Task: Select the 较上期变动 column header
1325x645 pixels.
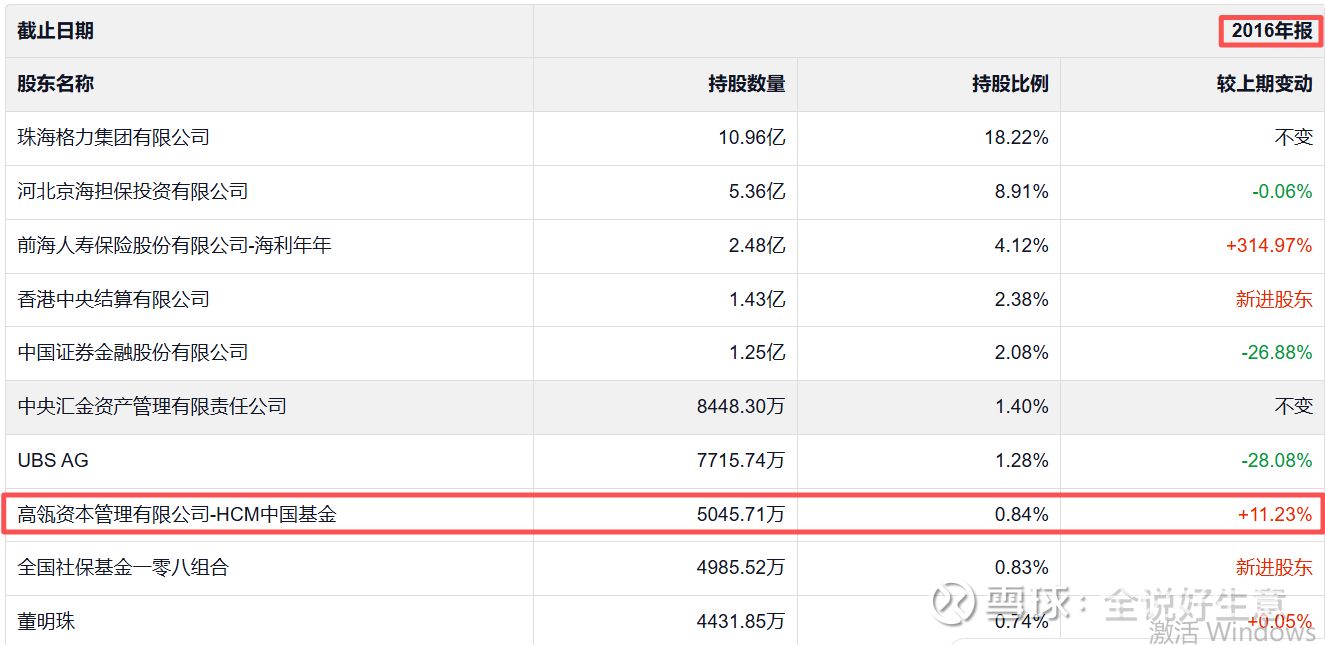Action: coord(1264,84)
